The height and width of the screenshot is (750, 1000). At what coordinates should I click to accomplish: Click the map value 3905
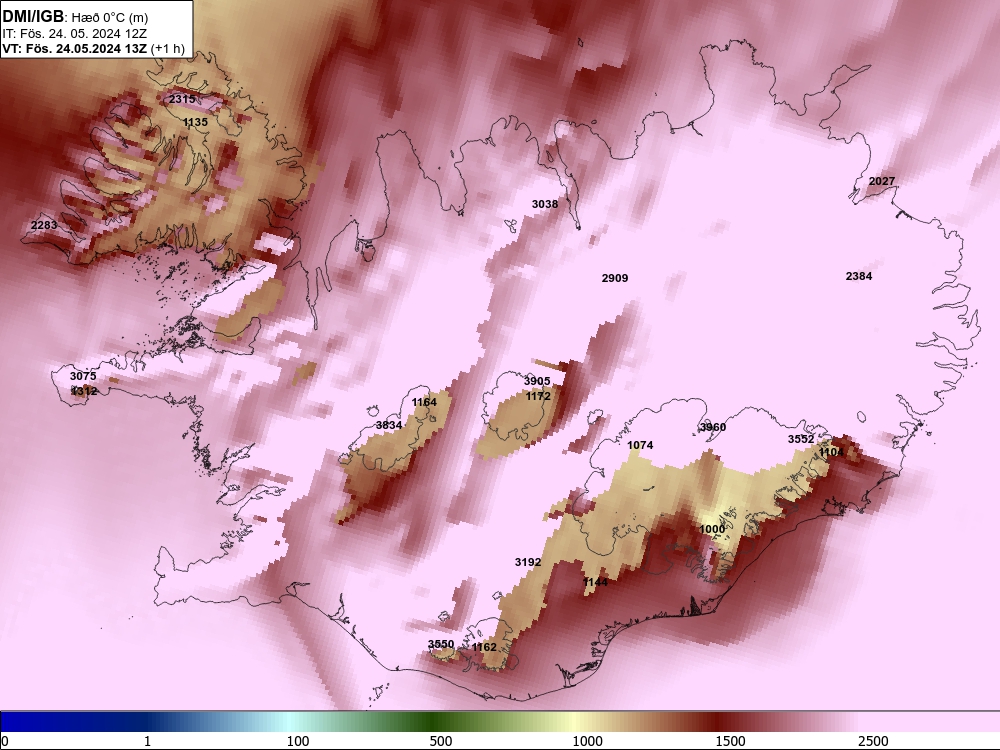point(536,381)
